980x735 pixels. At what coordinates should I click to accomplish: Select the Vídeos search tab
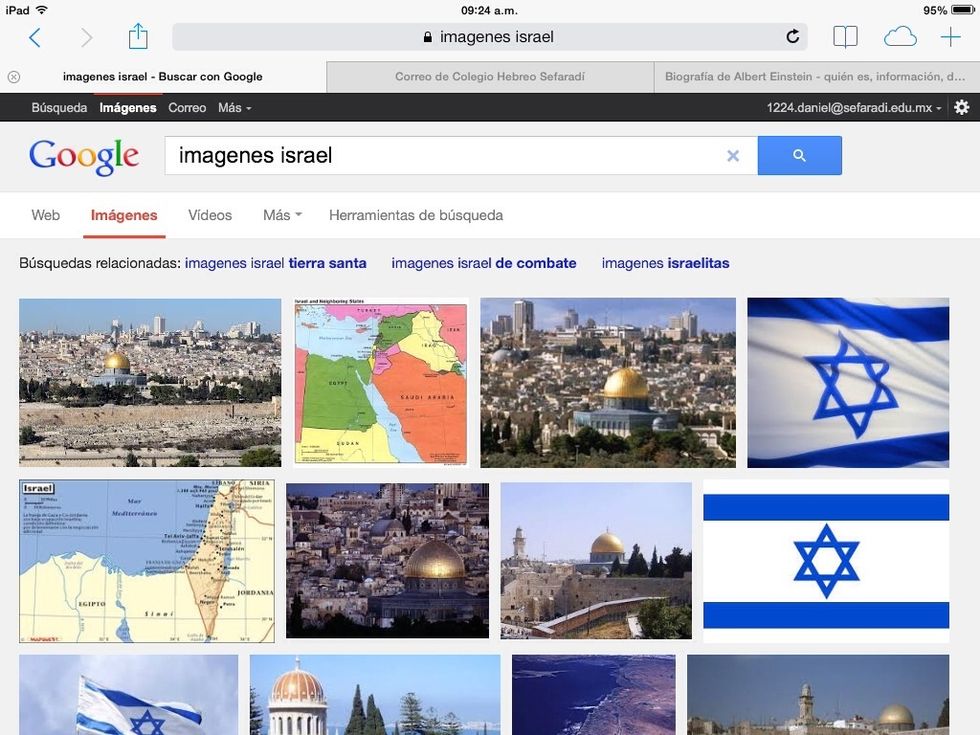click(210, 215)
